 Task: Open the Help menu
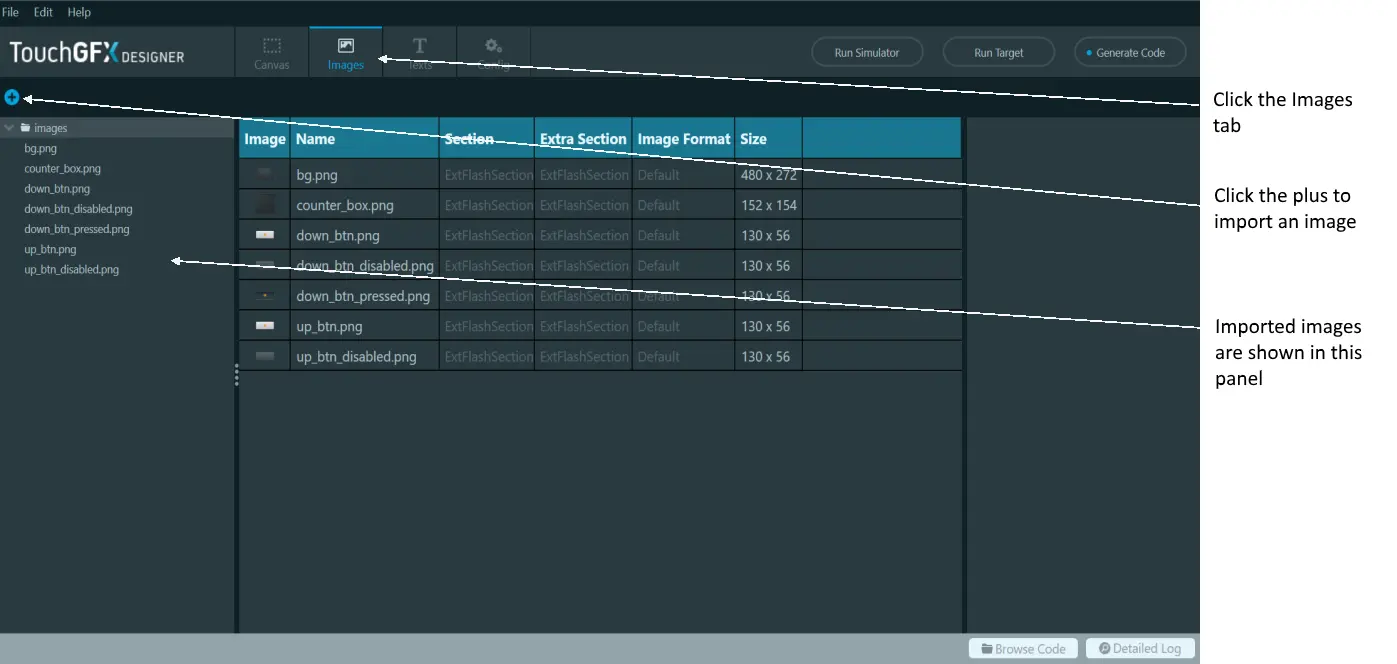click(x=79, y=12)
